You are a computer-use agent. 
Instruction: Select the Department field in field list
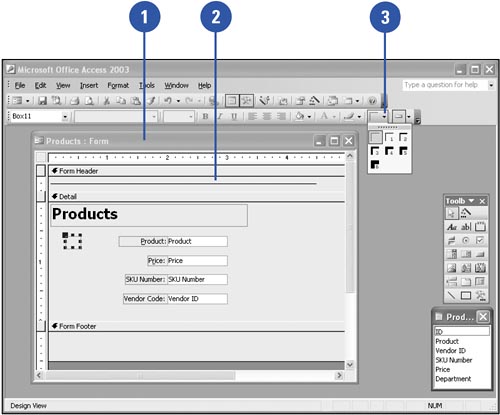pyautogui.click(x=453, y=379)
